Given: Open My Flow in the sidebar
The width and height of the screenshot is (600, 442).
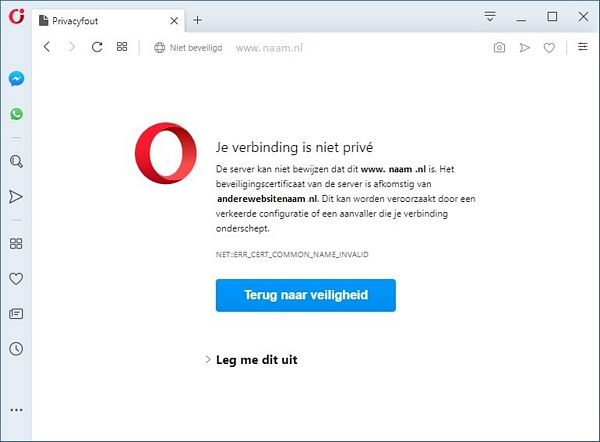Looking at the screenshot, I should tap(16, 197).
